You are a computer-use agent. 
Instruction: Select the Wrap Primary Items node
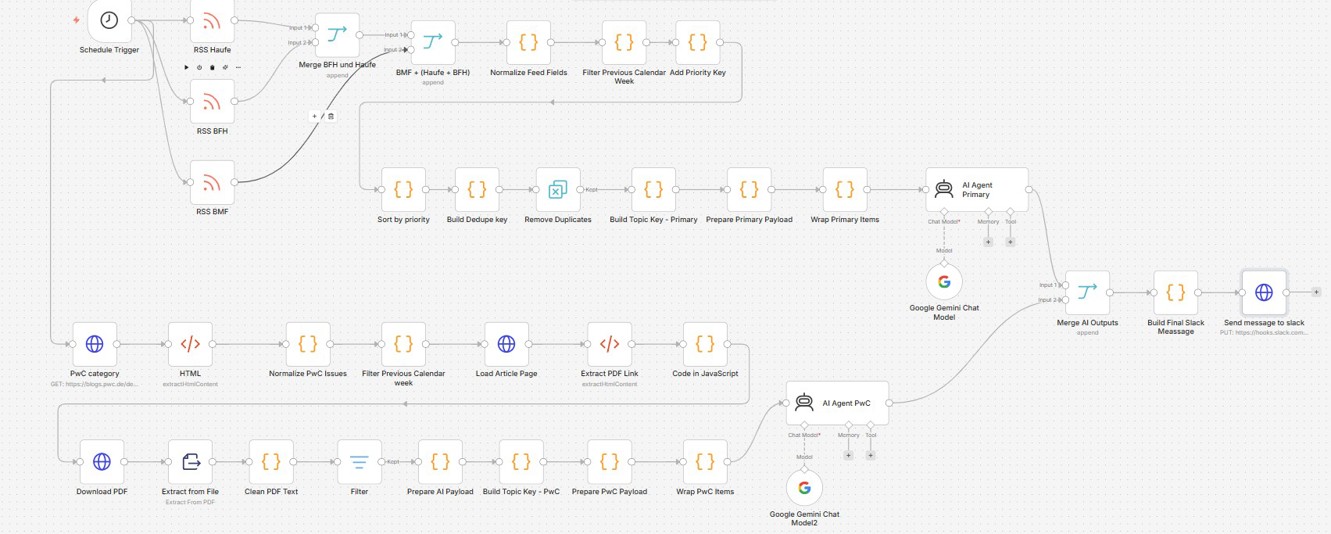click(x=845, y=189)
